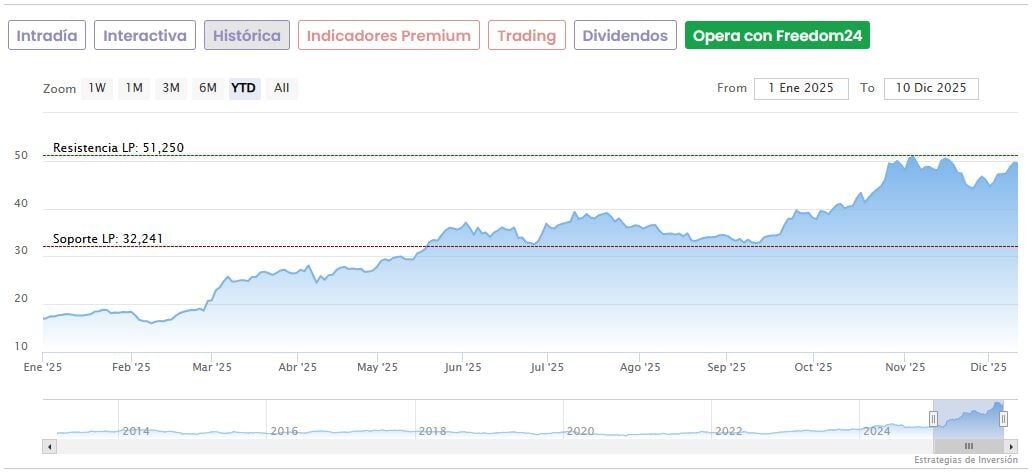Click Opera con Freedom24 button
The width and height of the screenshot is (1035, 476).
pos(777,36)
